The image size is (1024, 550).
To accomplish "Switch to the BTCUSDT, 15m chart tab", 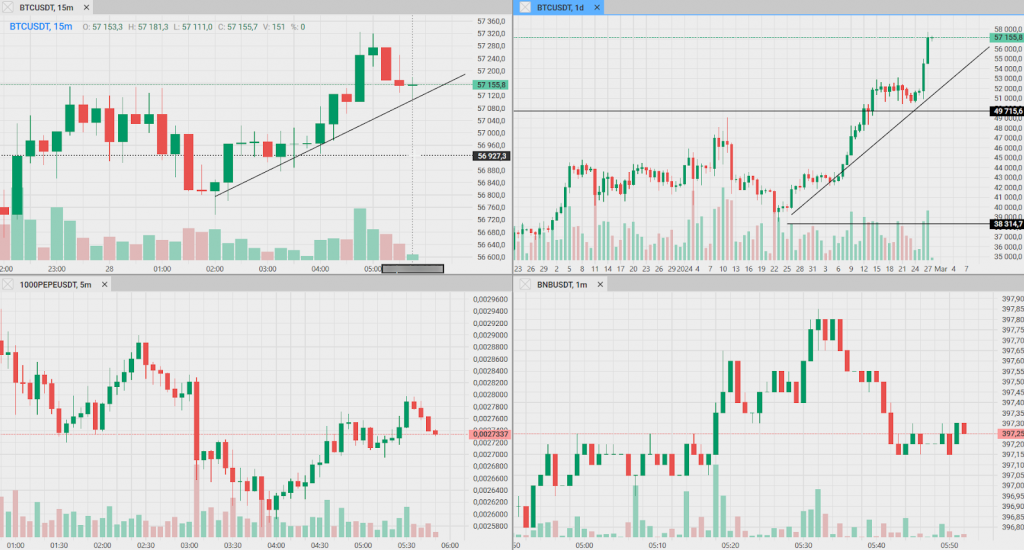I will tap(46, 7).
